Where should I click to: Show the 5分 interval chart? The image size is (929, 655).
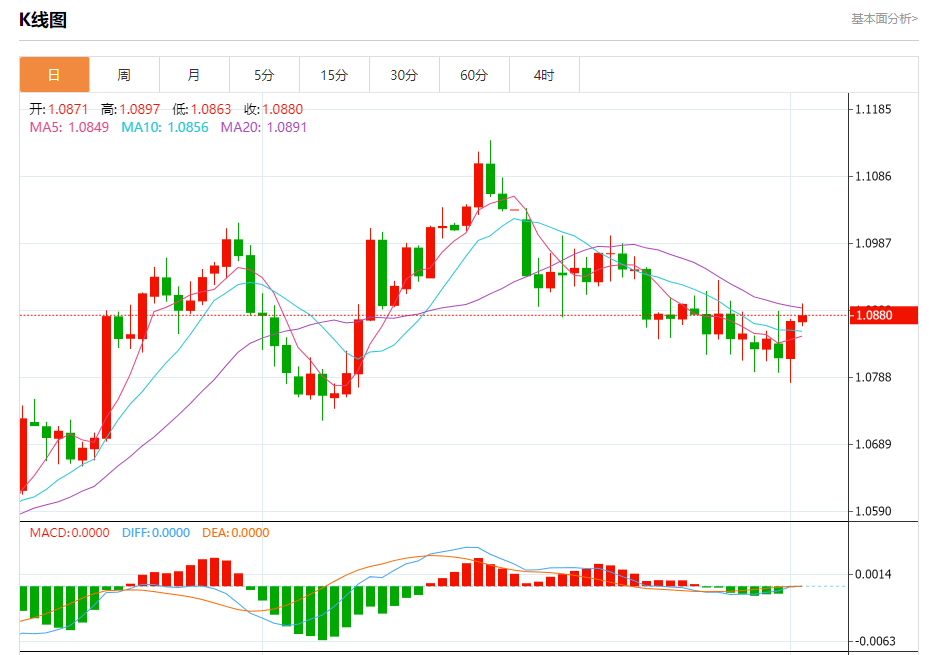(264, 75)
